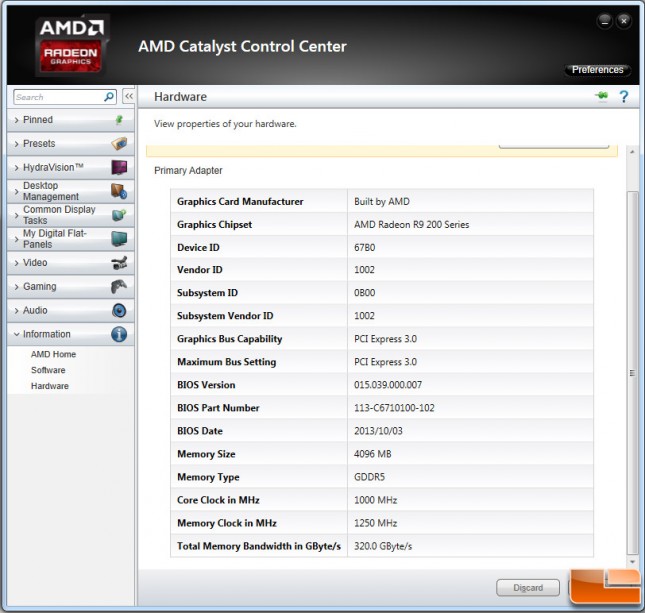Screen dimensions: 645x613
Task: Select the Memory Type value GDDR5
Action: click(369, 477)
